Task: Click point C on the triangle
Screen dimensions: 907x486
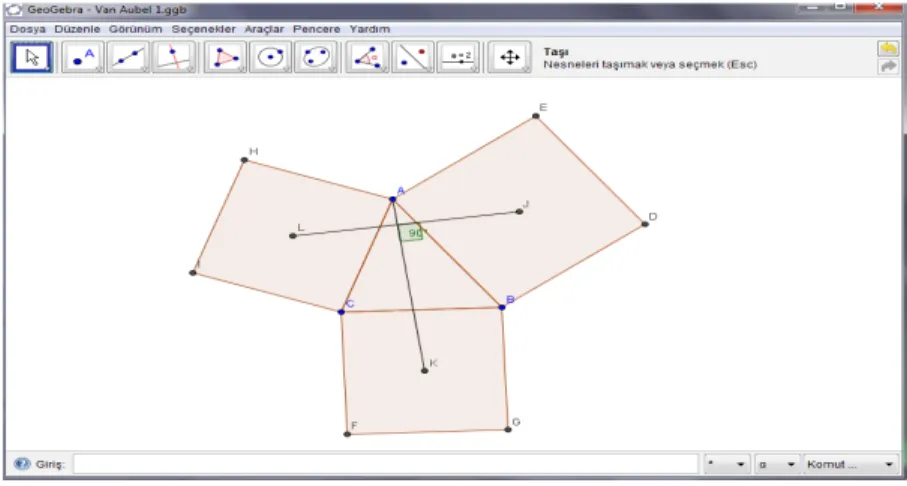Action: 341,312
